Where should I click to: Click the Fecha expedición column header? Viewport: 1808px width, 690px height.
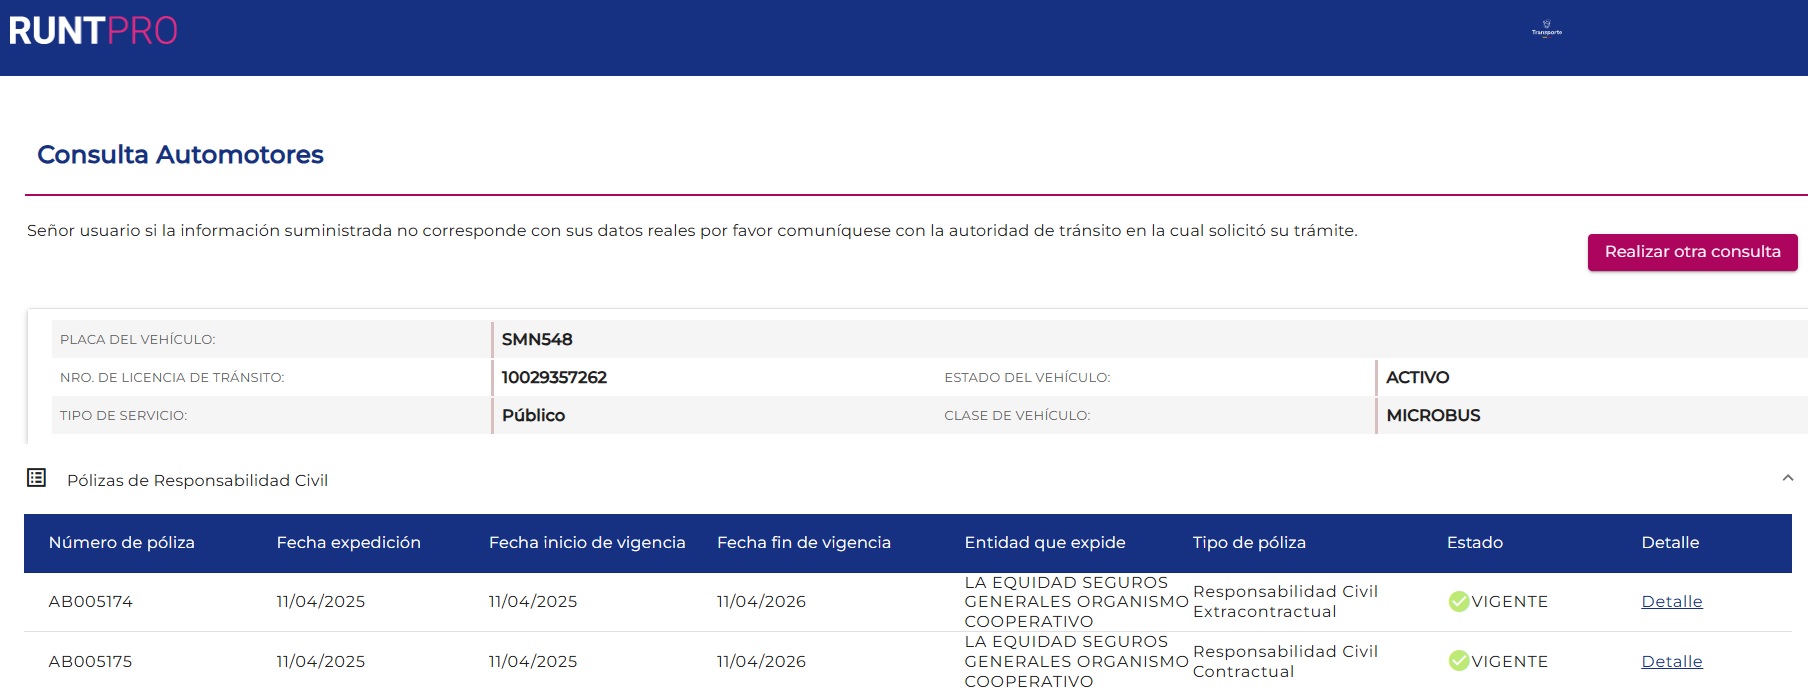coord(348,542)
